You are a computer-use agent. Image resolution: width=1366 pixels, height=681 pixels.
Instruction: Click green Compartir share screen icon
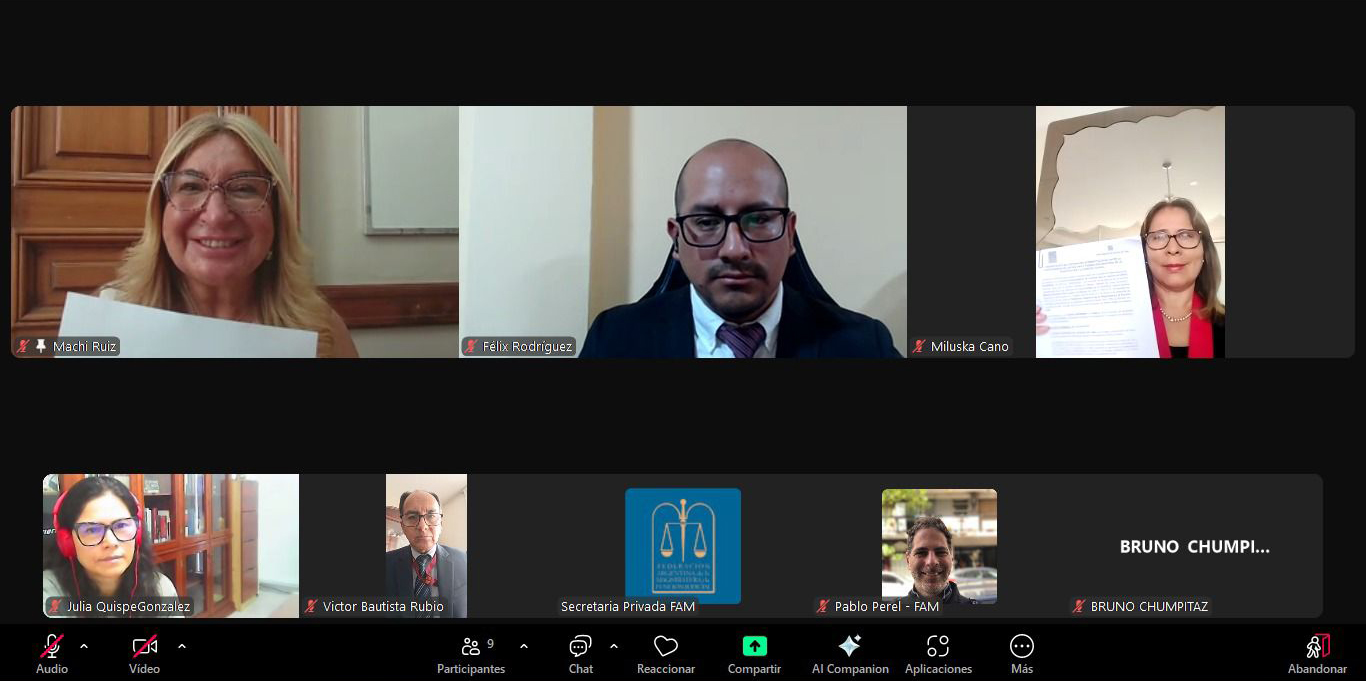[x=754, y=646]
